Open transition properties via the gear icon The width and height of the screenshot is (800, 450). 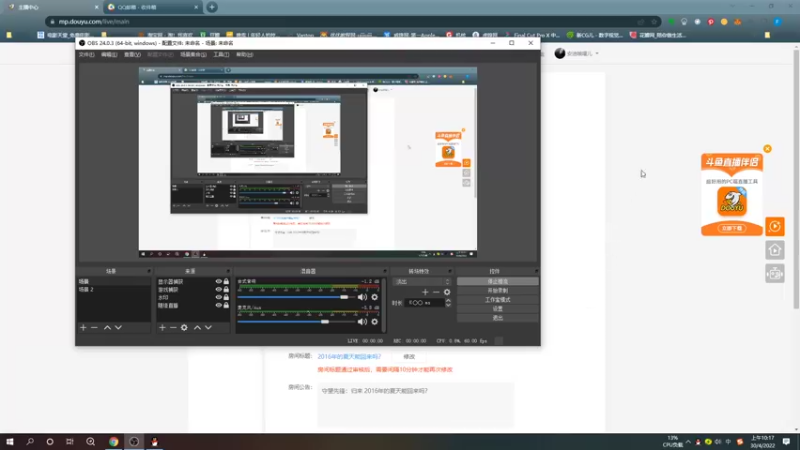[447, 292]
